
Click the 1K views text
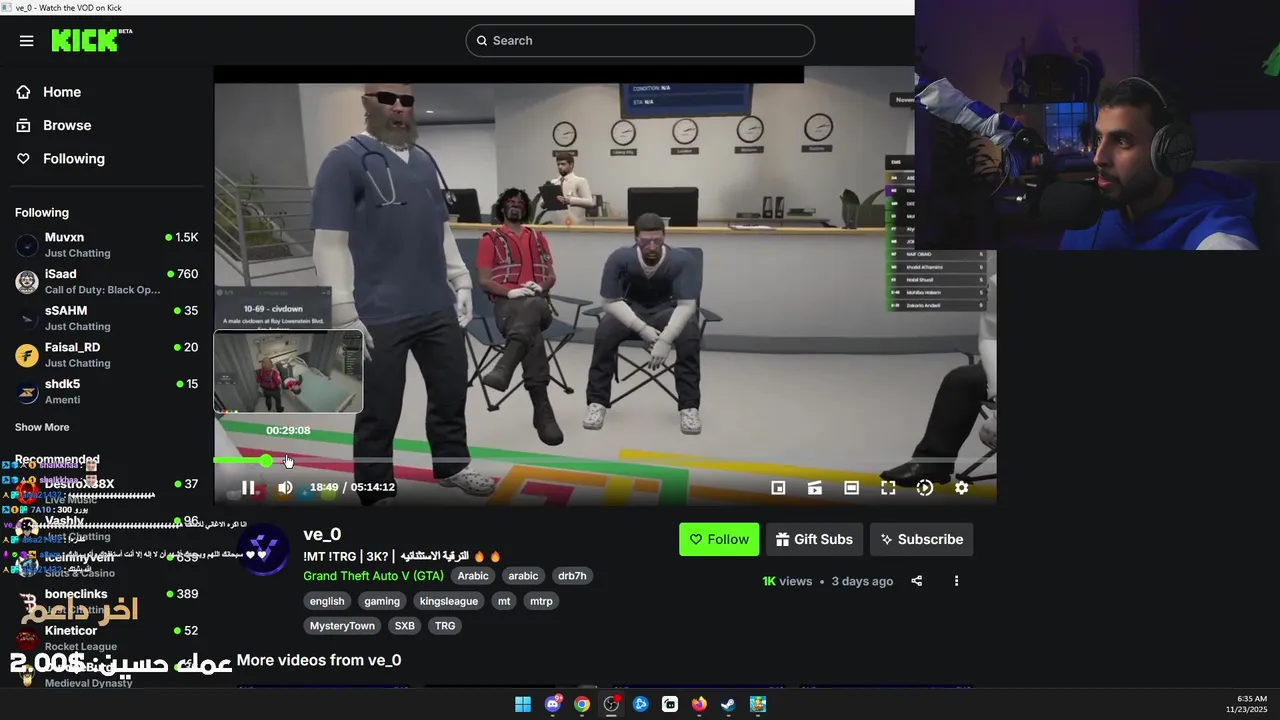click(x=787, y=581)
